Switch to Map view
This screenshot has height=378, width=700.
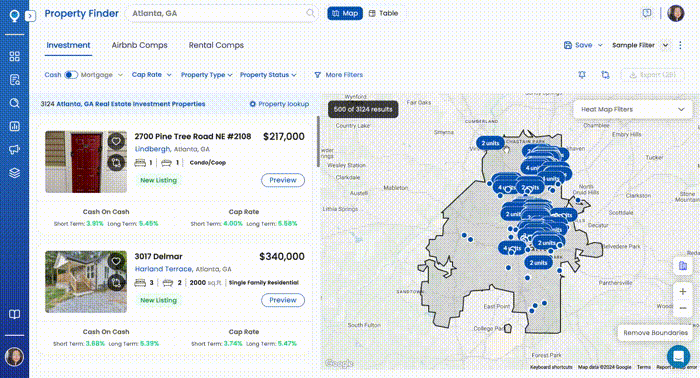345,13
